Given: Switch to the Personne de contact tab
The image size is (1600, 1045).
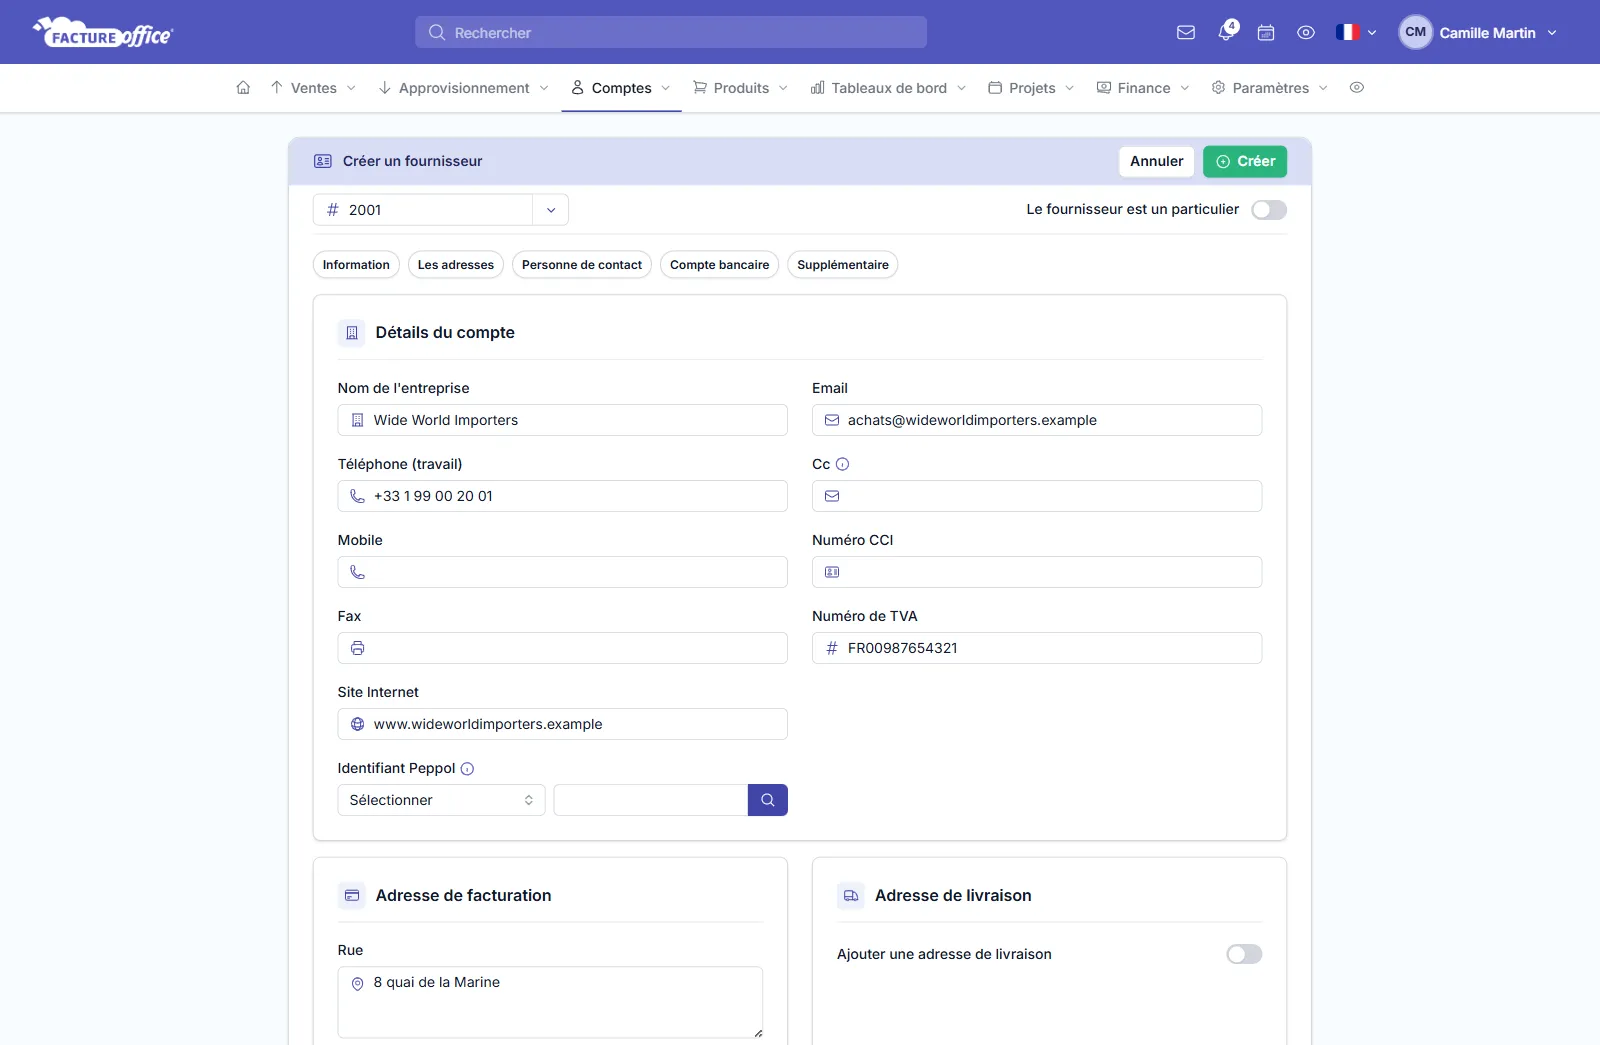Looking at the screenshot, I should point(582,265).
